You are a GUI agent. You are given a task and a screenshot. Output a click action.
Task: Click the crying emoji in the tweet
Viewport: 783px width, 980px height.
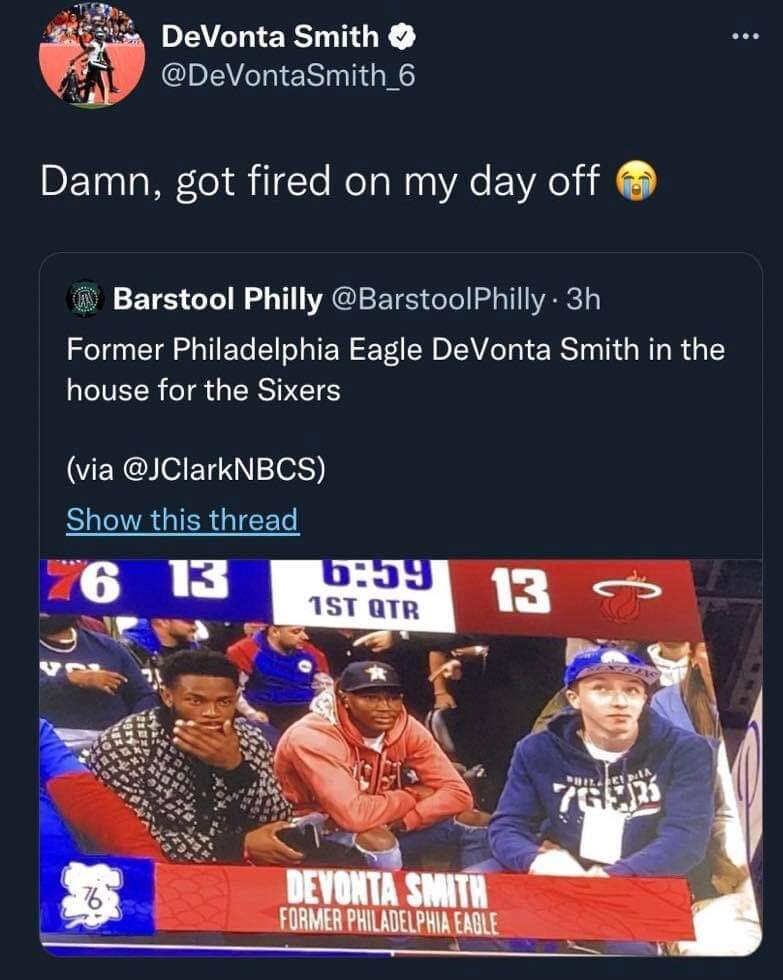(x=637, y=181)
